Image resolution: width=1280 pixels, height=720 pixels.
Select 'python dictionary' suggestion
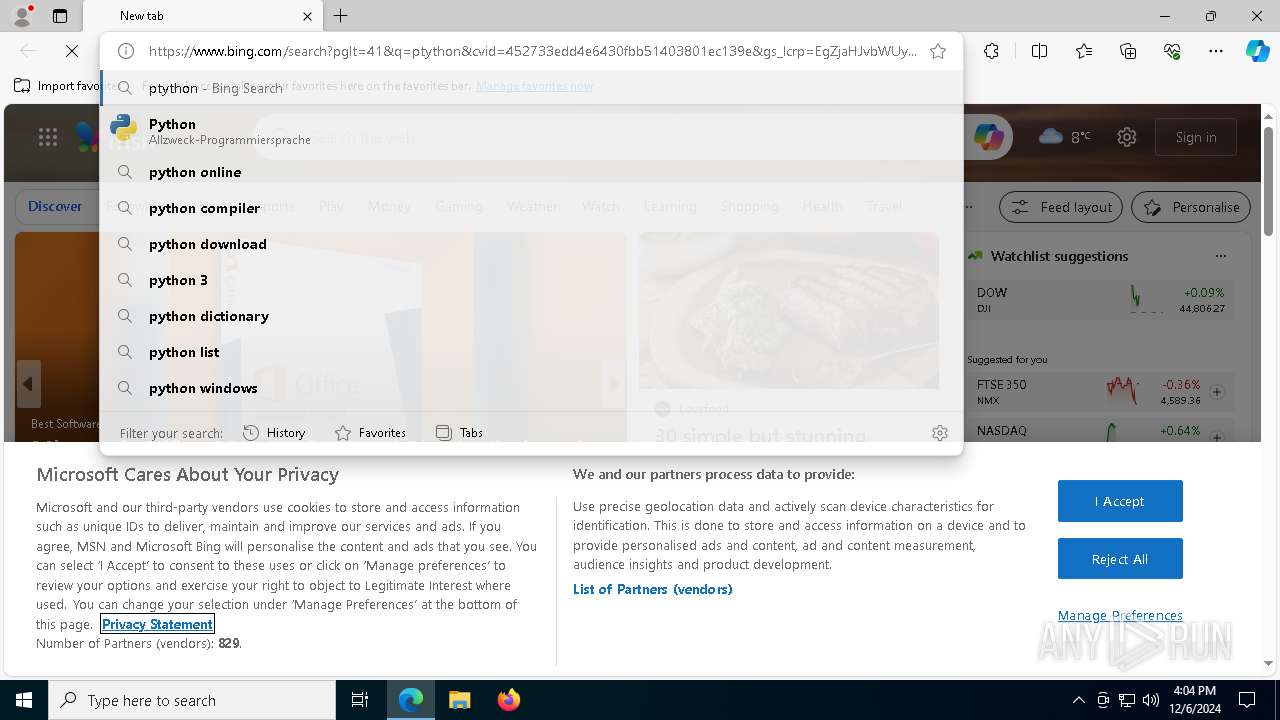click(531, 316)
